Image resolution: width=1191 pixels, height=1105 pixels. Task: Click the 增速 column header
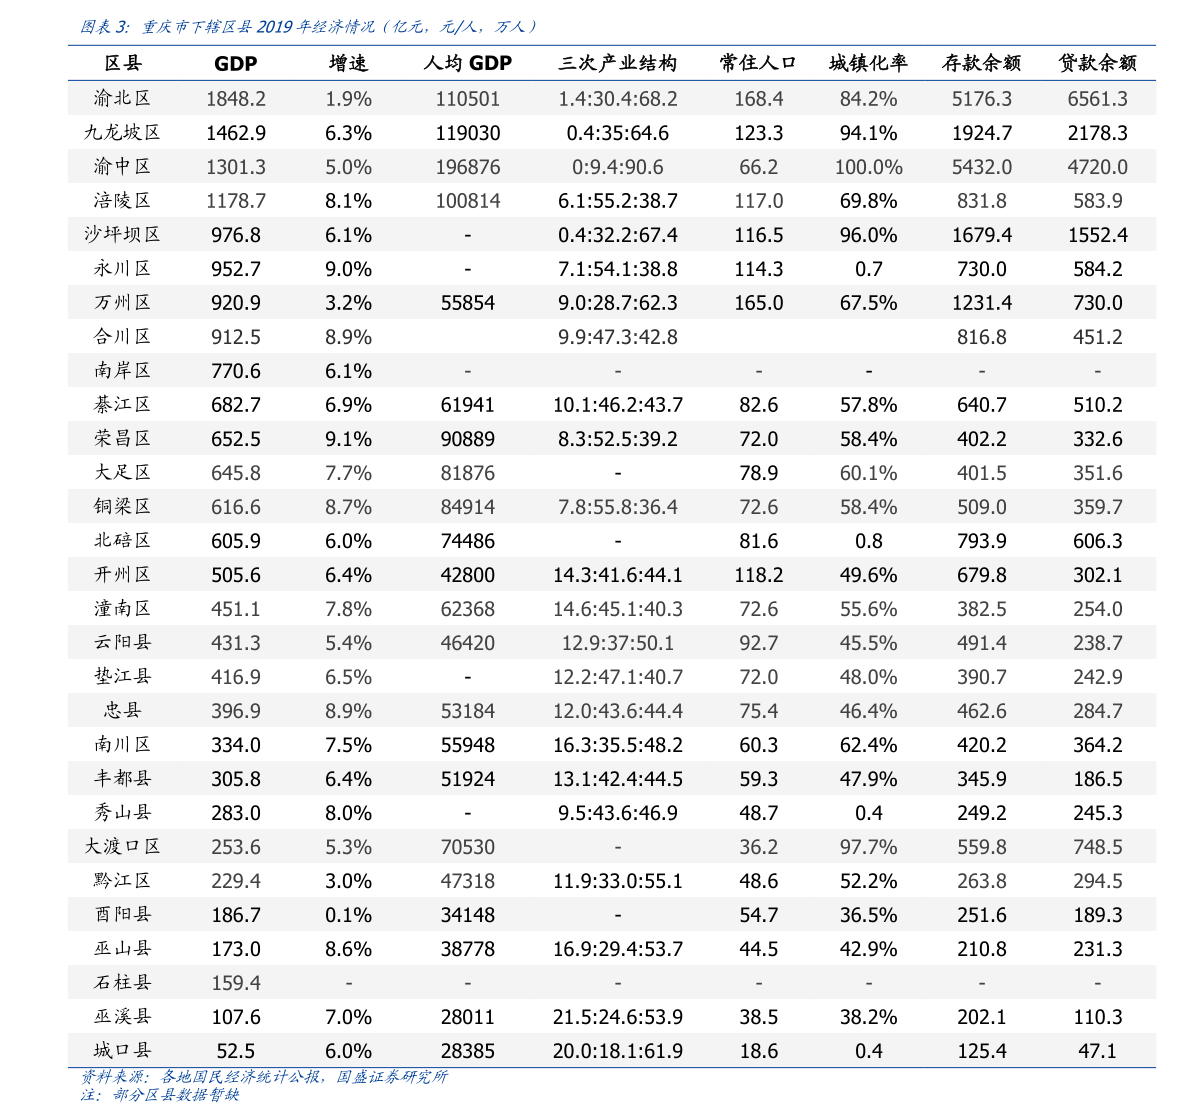tap(347, 63)
